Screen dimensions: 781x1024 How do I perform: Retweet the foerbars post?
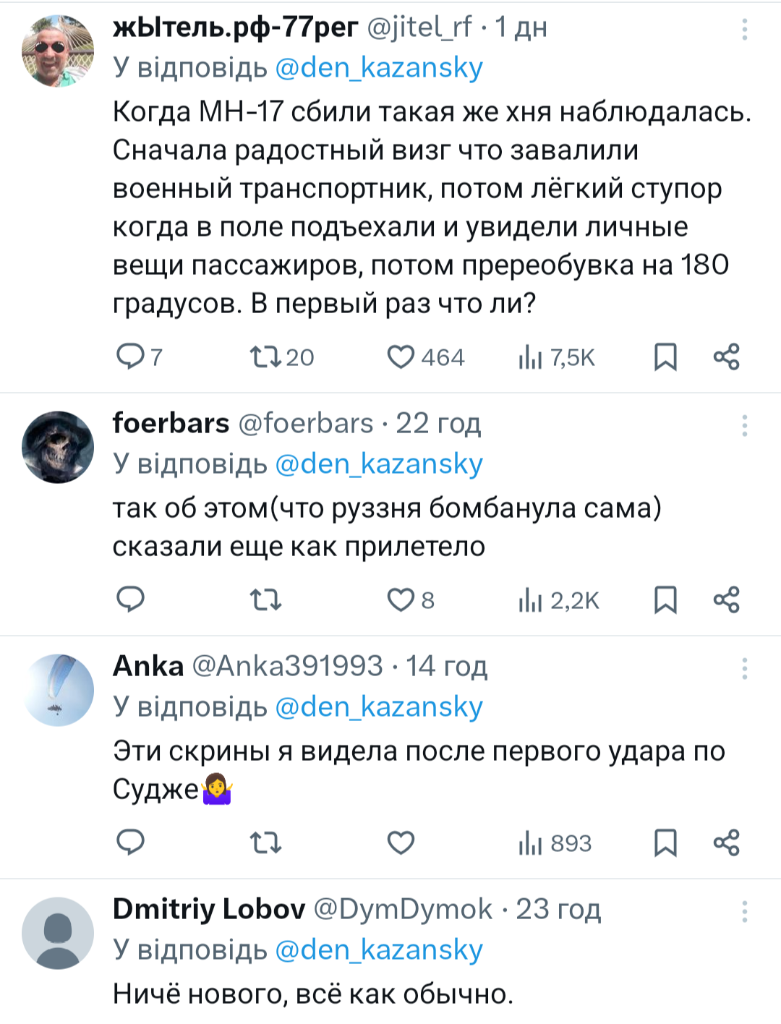263,600
